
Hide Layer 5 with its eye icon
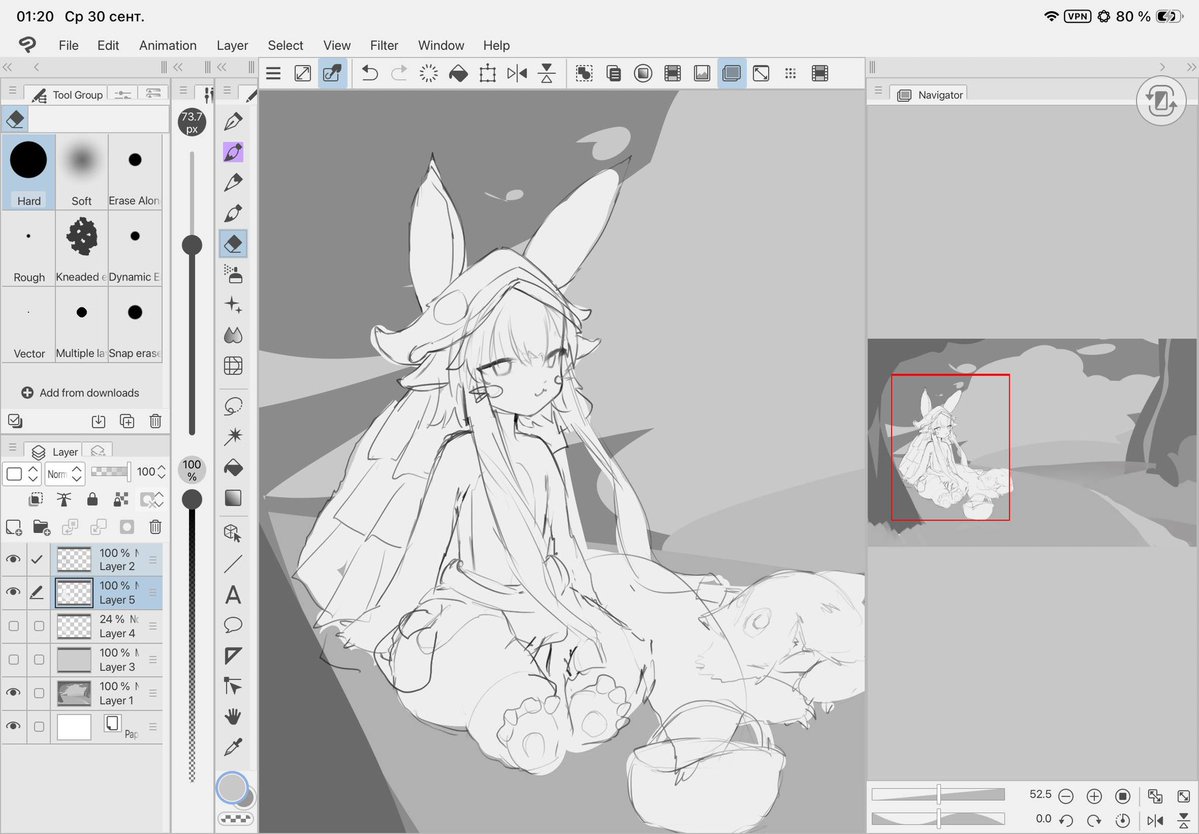13,592
